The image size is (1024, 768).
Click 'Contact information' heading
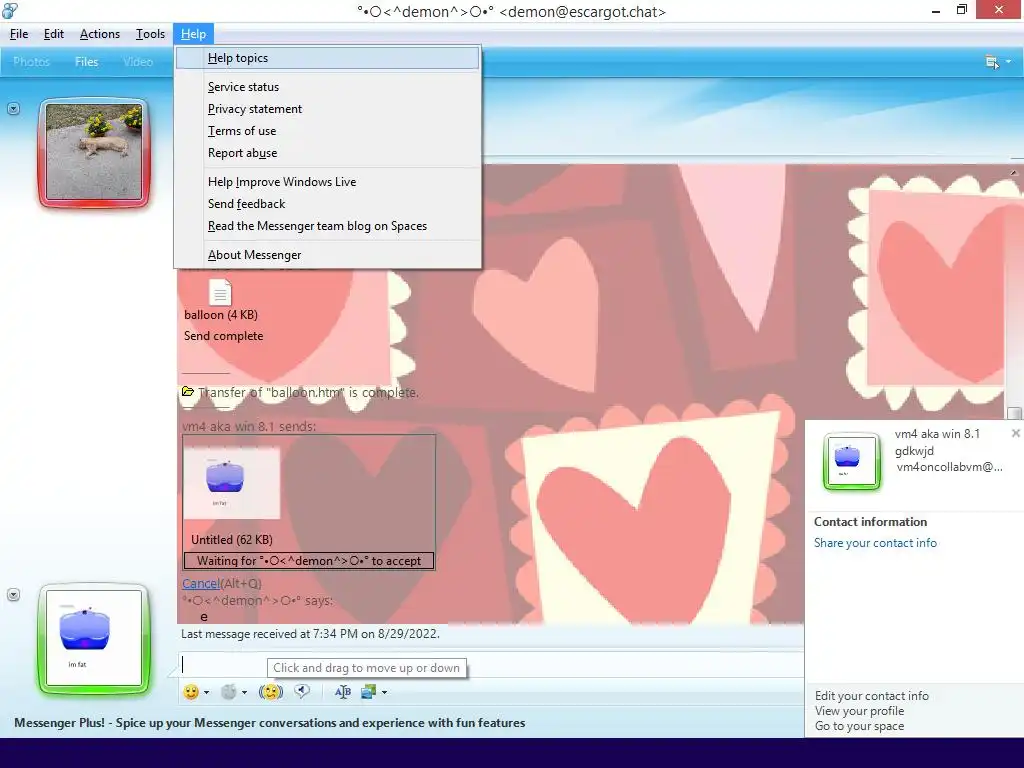(871, 522)
